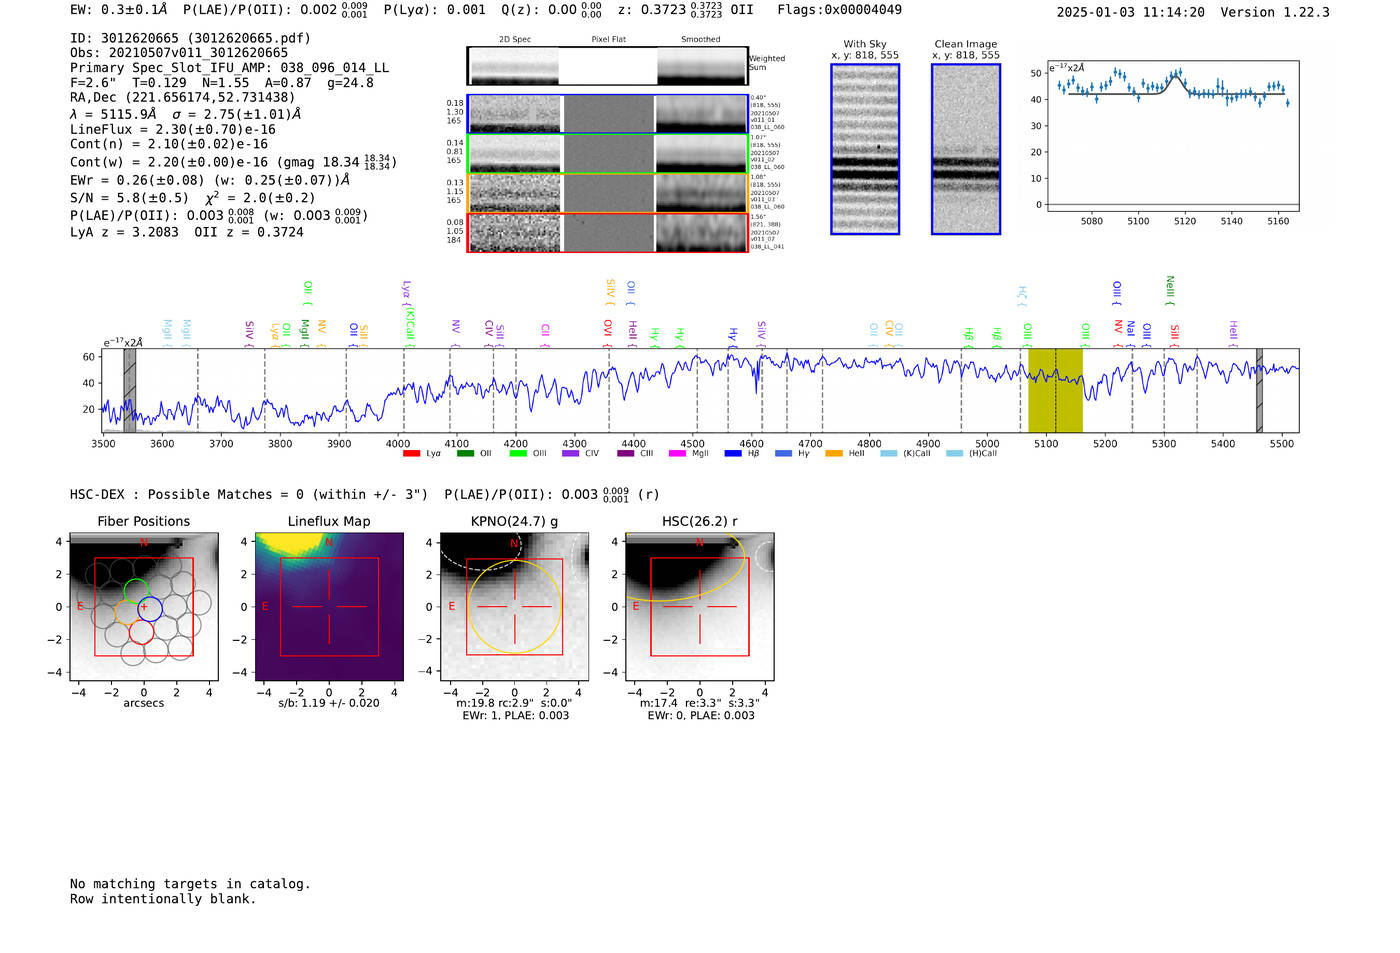Click the Primary Spec_Slot_IFU_AMP line

[229, 68]
